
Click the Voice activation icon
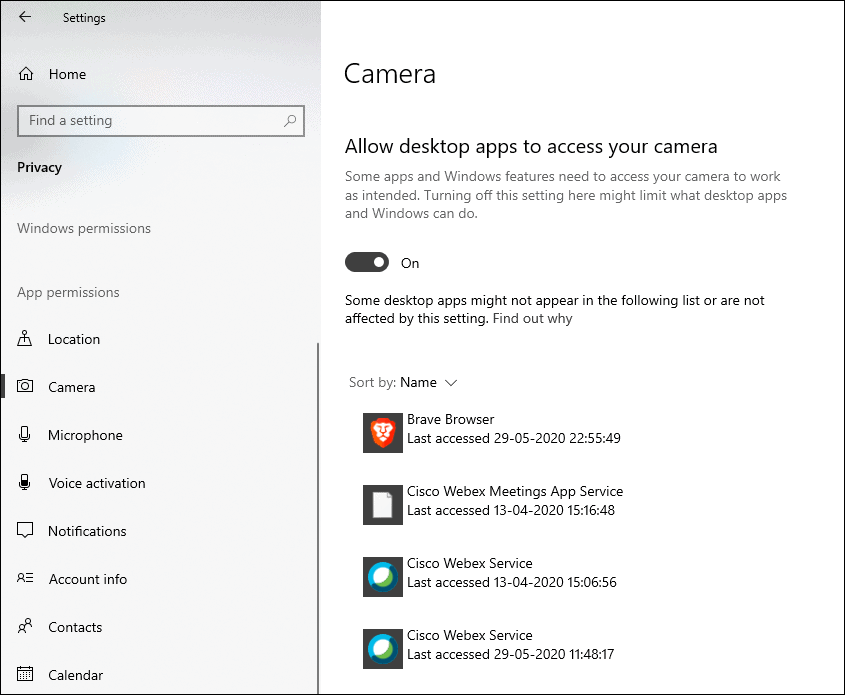pyautogui.click(x=25, y=482)
